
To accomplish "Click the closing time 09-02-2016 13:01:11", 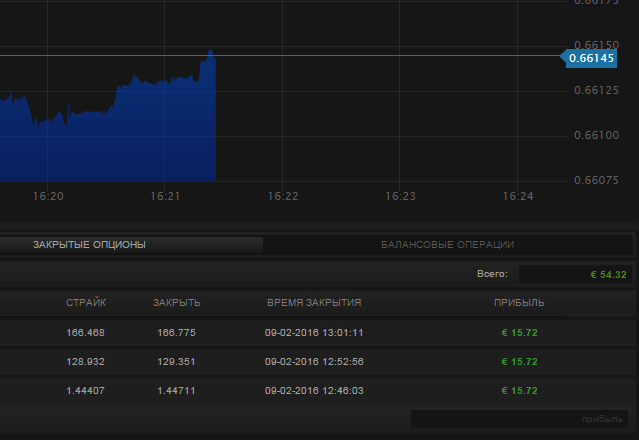I will [x=314, y=332].
